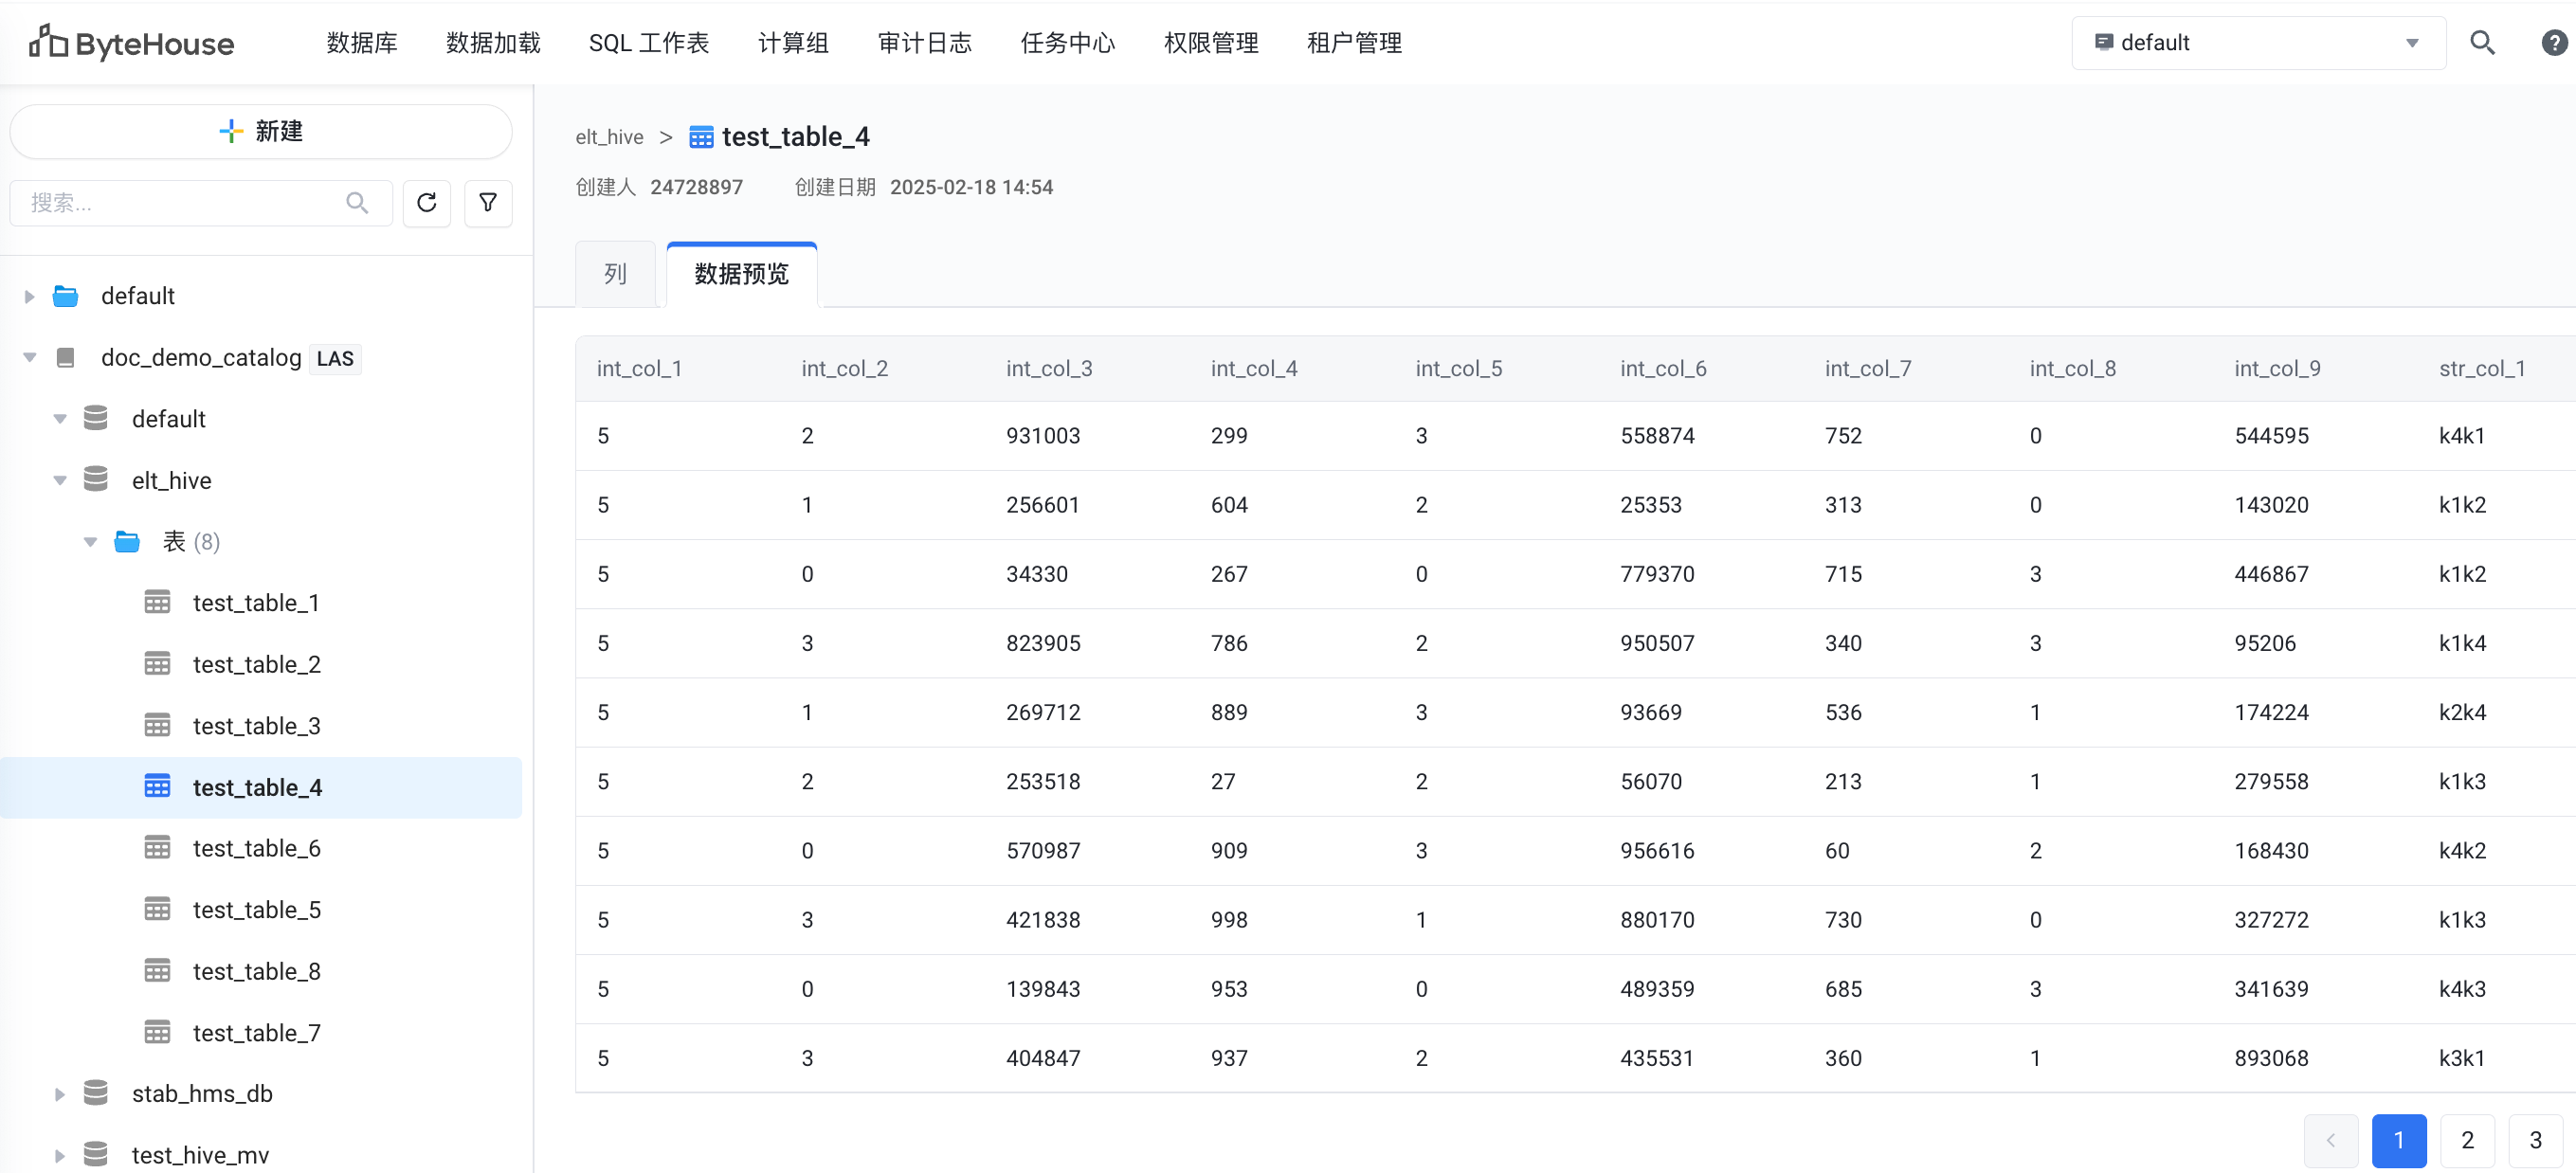The height and width of the screenshot is (1173, 2576).
Task: Go to pagination page 3
Action: pyautogui.click(x=2535, y=1140)
